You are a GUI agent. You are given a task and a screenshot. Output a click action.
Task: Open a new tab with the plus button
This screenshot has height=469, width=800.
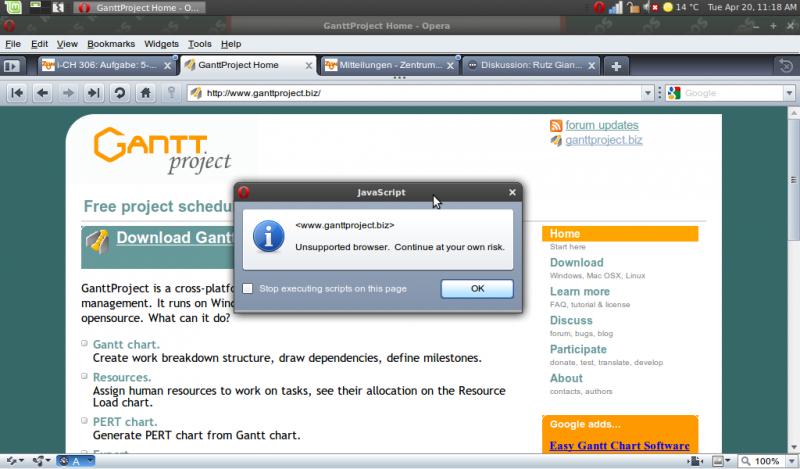tap(617, 66)
